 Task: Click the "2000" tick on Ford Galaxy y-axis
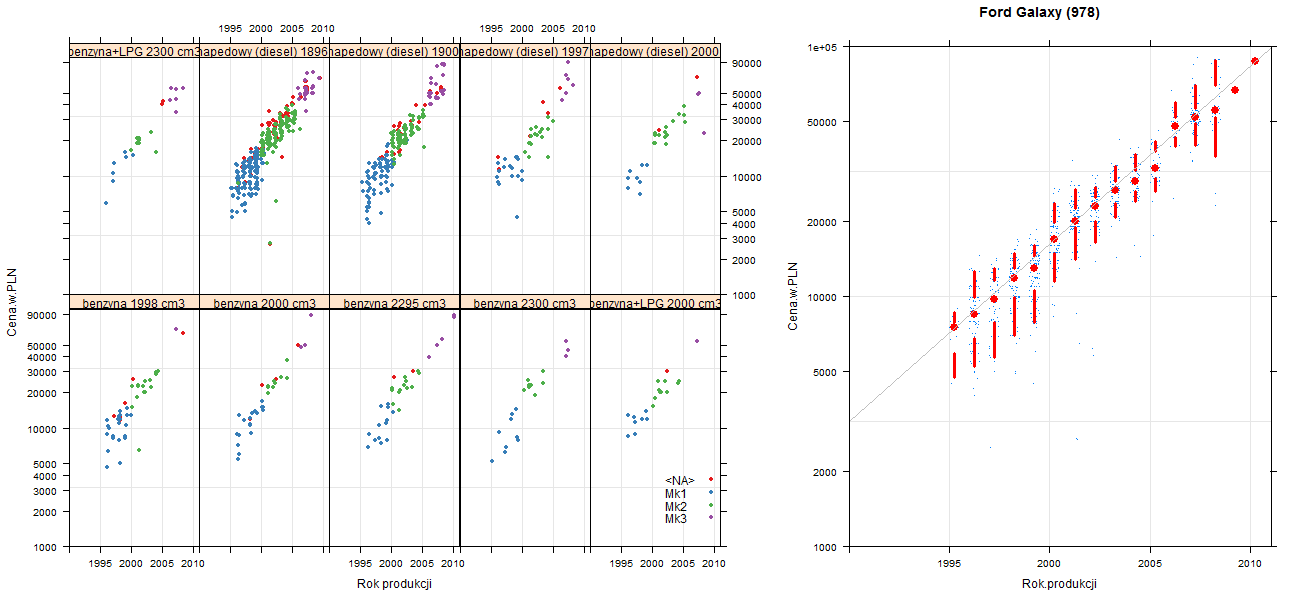tap(826, 471)
